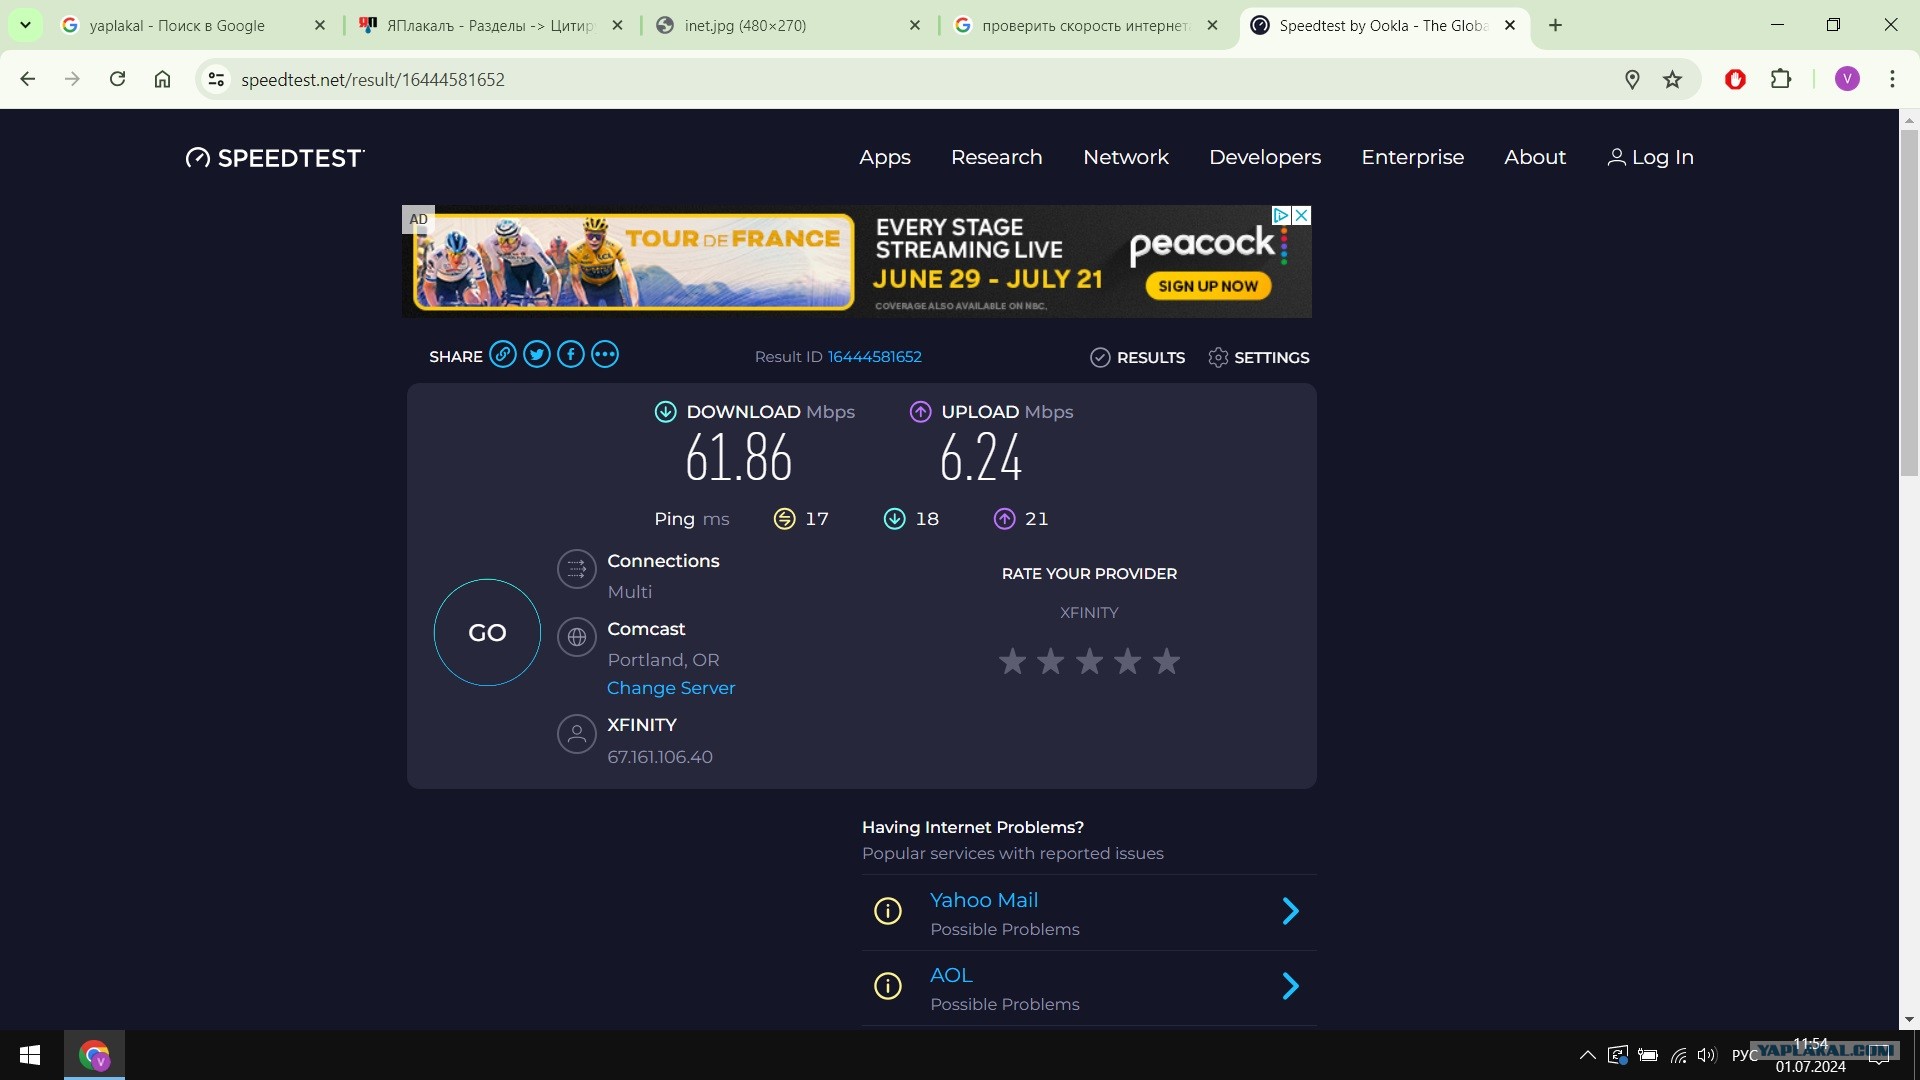This screenshot has height=1080, width=1920.
Task: Open AOL problems link
Action: click(x=951, y=975)
